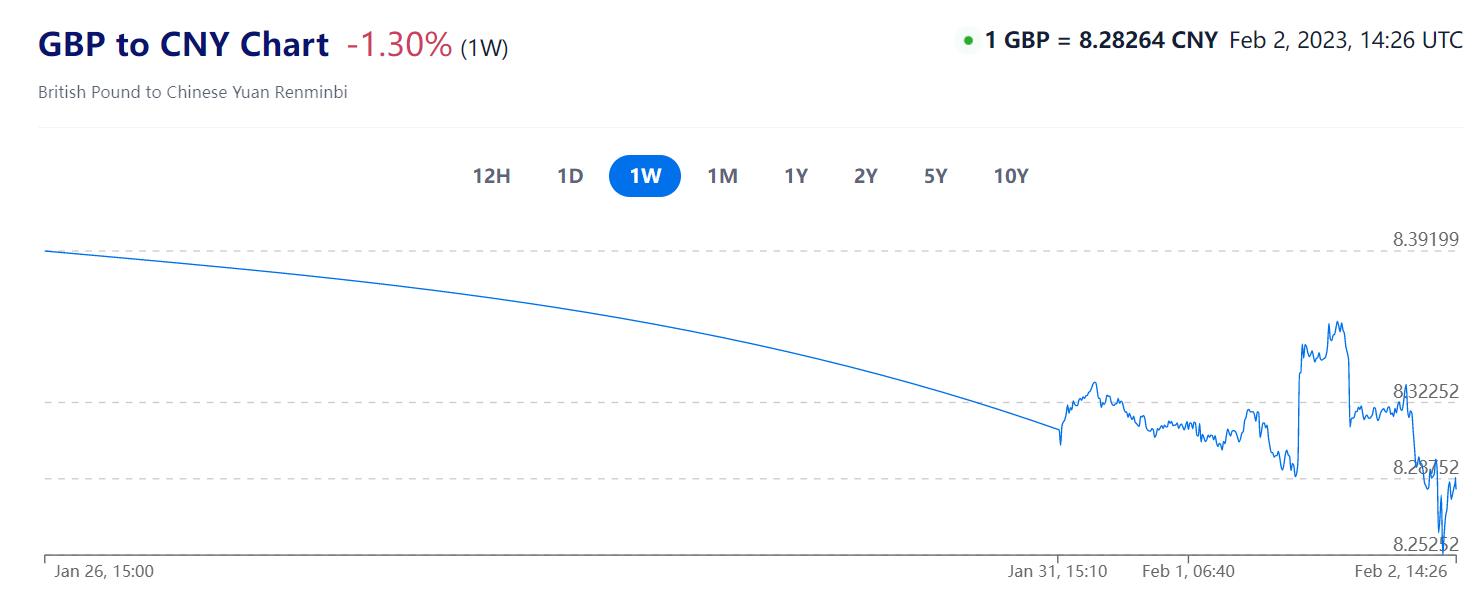The height and width of the screenshot is (615, 1482).
Task: Click the 1 GBP = 8.28264 CNY rate
Action: (x=1101, y=40)
